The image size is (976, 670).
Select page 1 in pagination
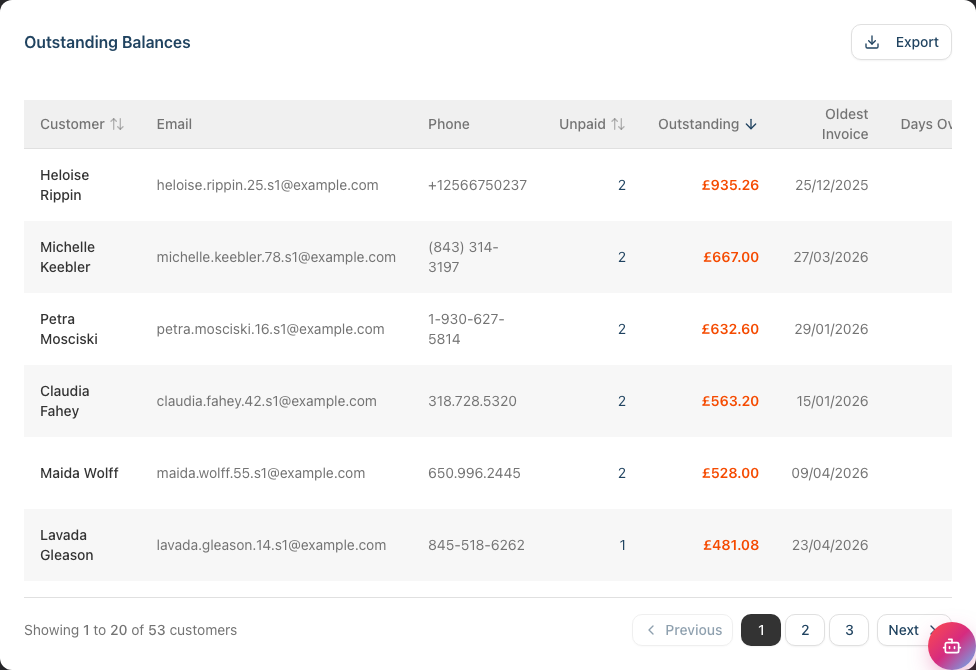[x=761, y=630]
